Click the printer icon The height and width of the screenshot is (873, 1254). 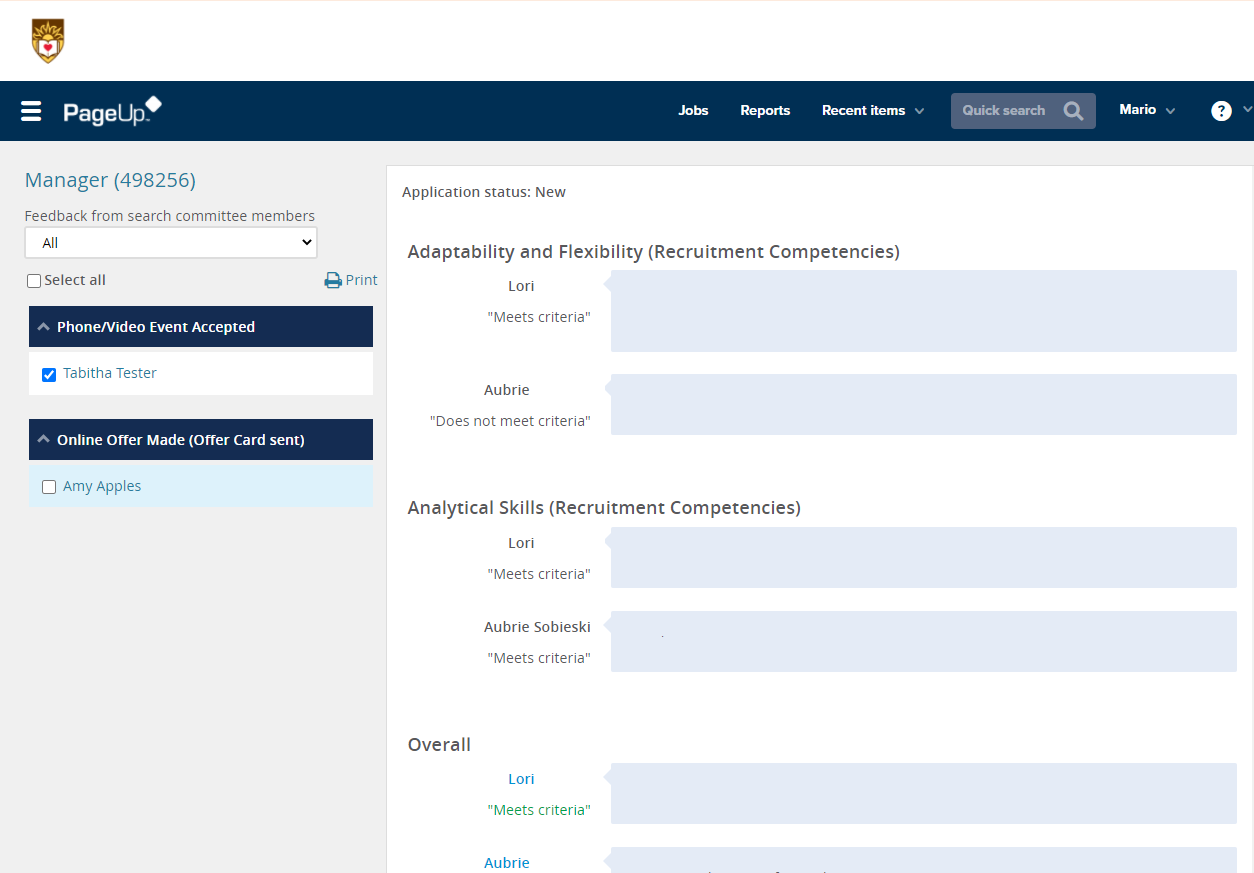tap(333, 281)
